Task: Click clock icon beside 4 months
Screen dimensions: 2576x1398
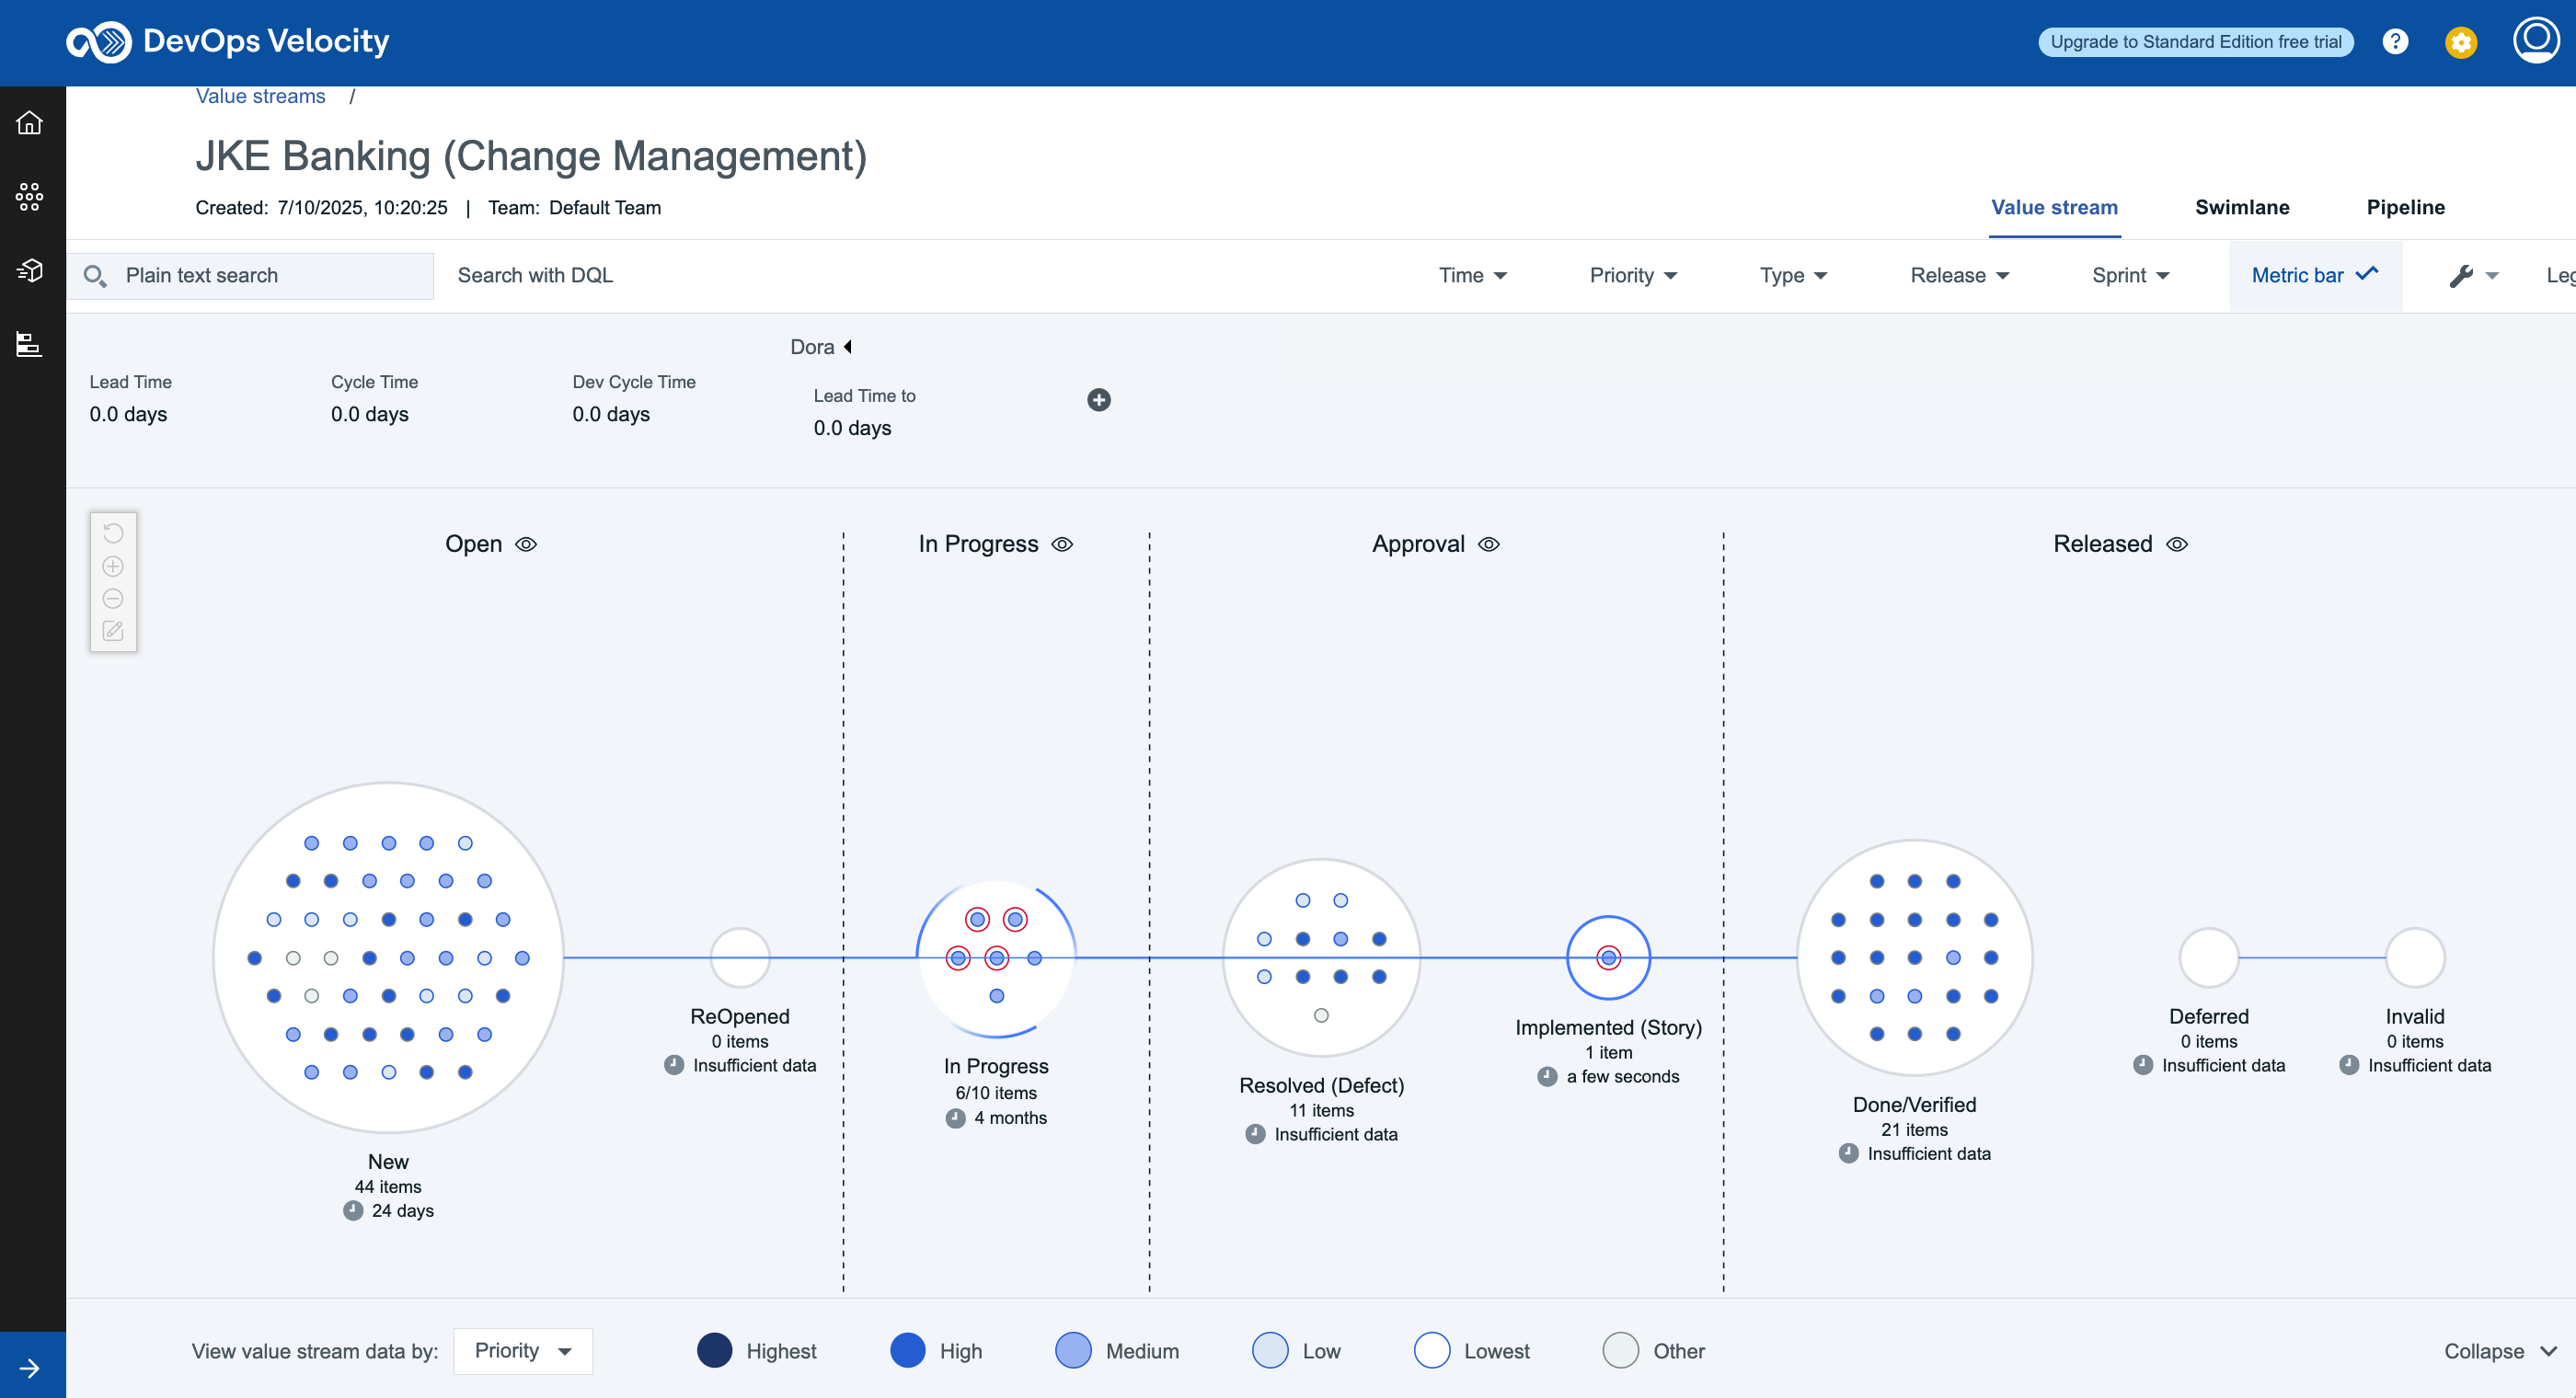Action: tap(955, 1118)
